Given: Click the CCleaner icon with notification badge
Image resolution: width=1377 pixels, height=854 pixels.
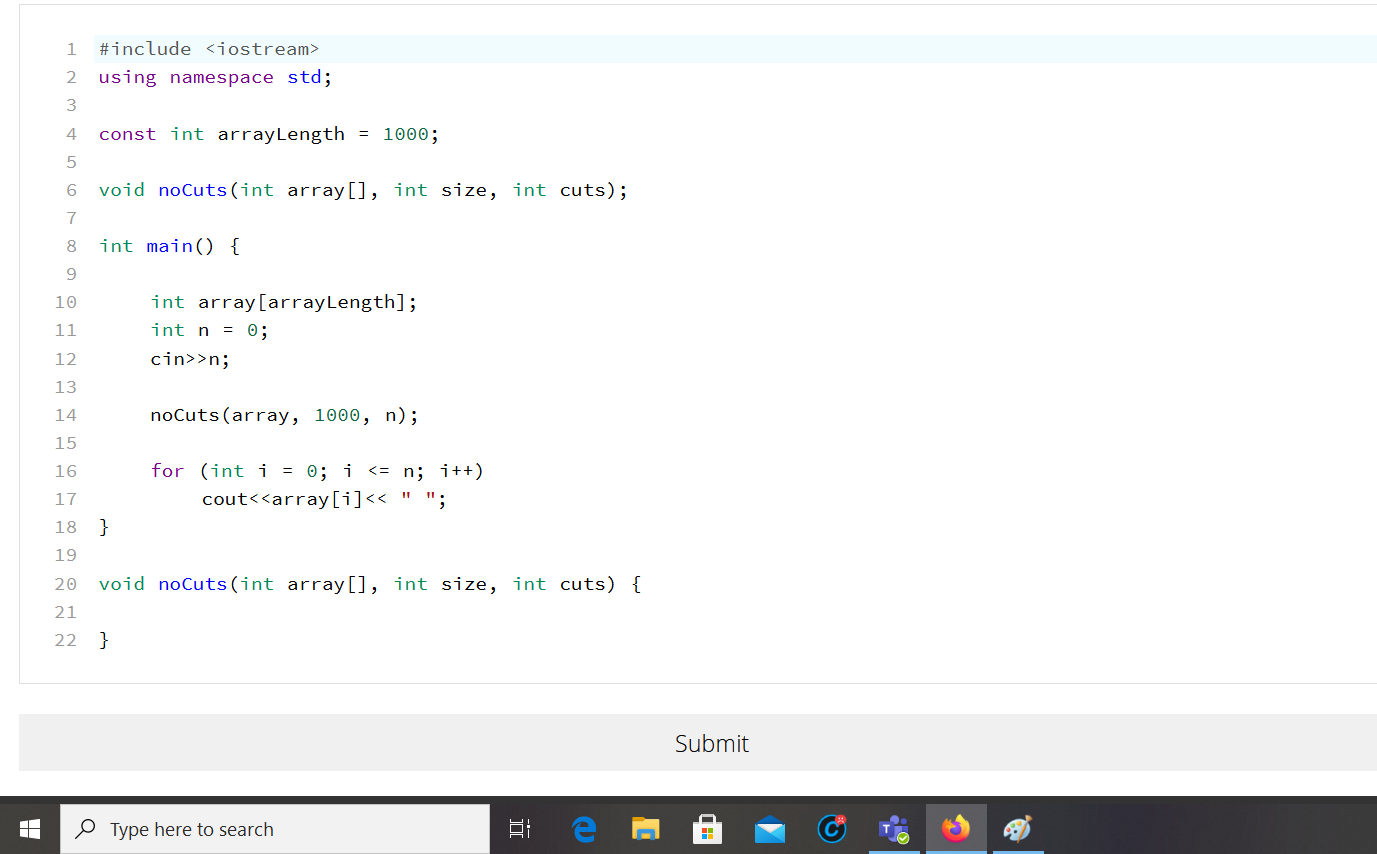Looking at the screenshot, I should click(x=831, y=828).
